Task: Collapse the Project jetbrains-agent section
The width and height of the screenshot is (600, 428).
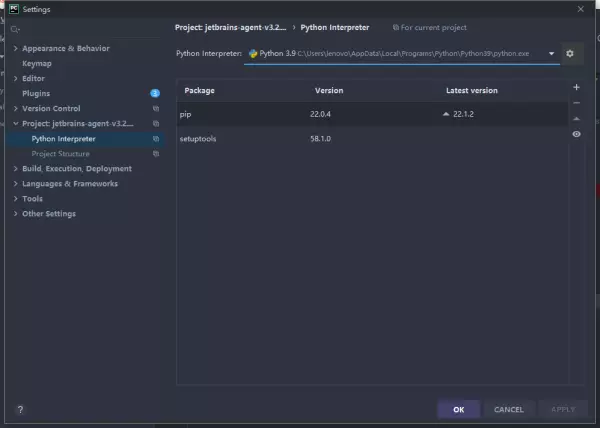Action: pyautogui.click(x=15, y=124)
